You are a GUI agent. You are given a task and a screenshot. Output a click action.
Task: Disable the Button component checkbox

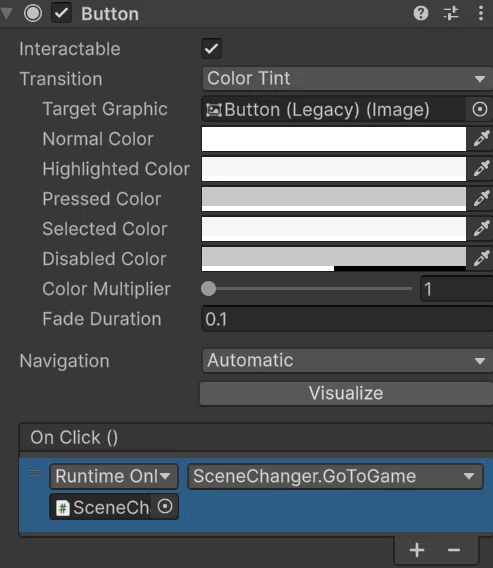click(x=61, y=14)
